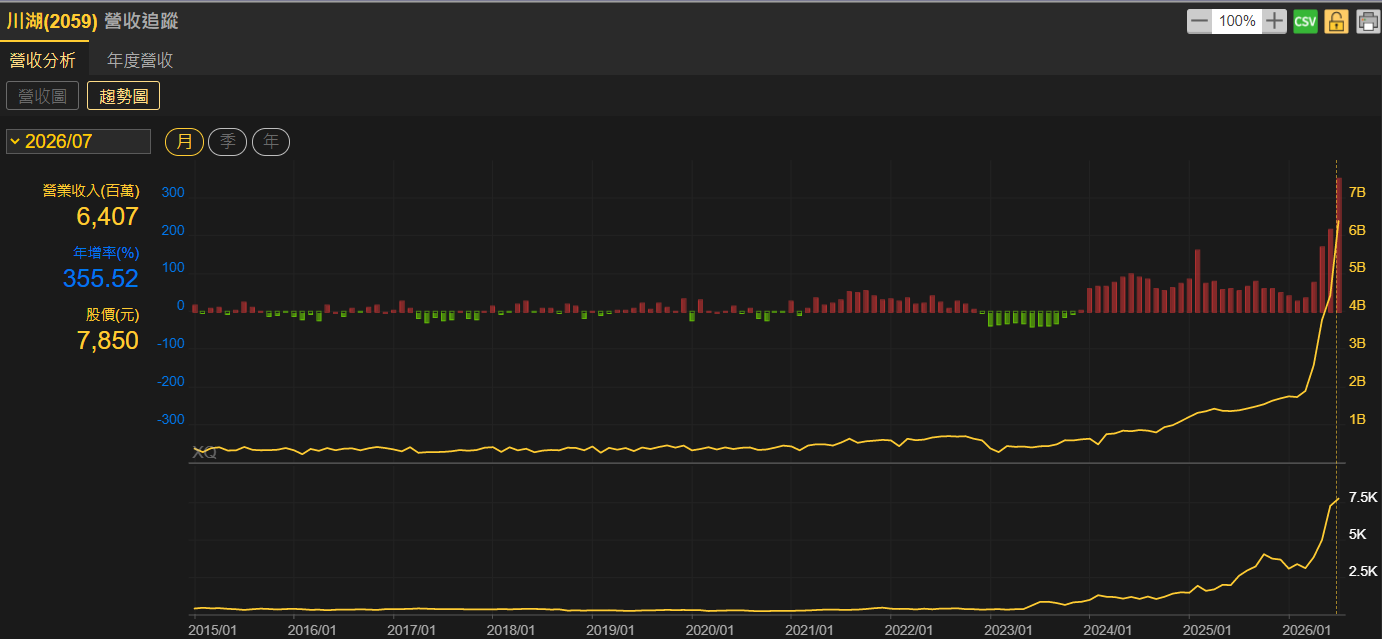Click the 股價(元) label
The height and width of the screenshot is (639, 1382).
tap(113, 315)
